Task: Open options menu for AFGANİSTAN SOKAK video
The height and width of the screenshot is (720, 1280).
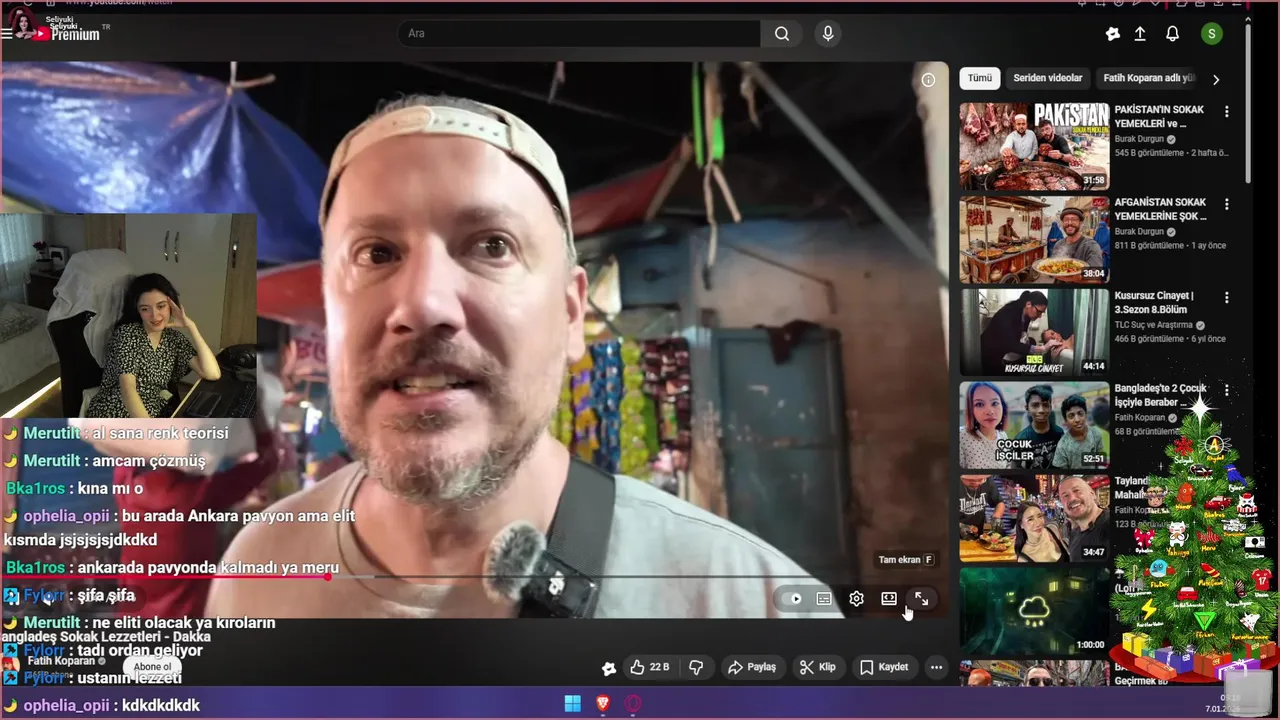Action: [1227, 205]
